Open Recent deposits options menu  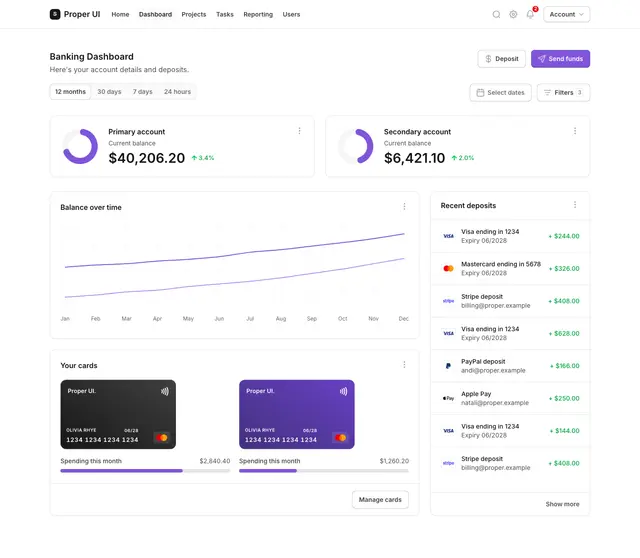[575, 205]
